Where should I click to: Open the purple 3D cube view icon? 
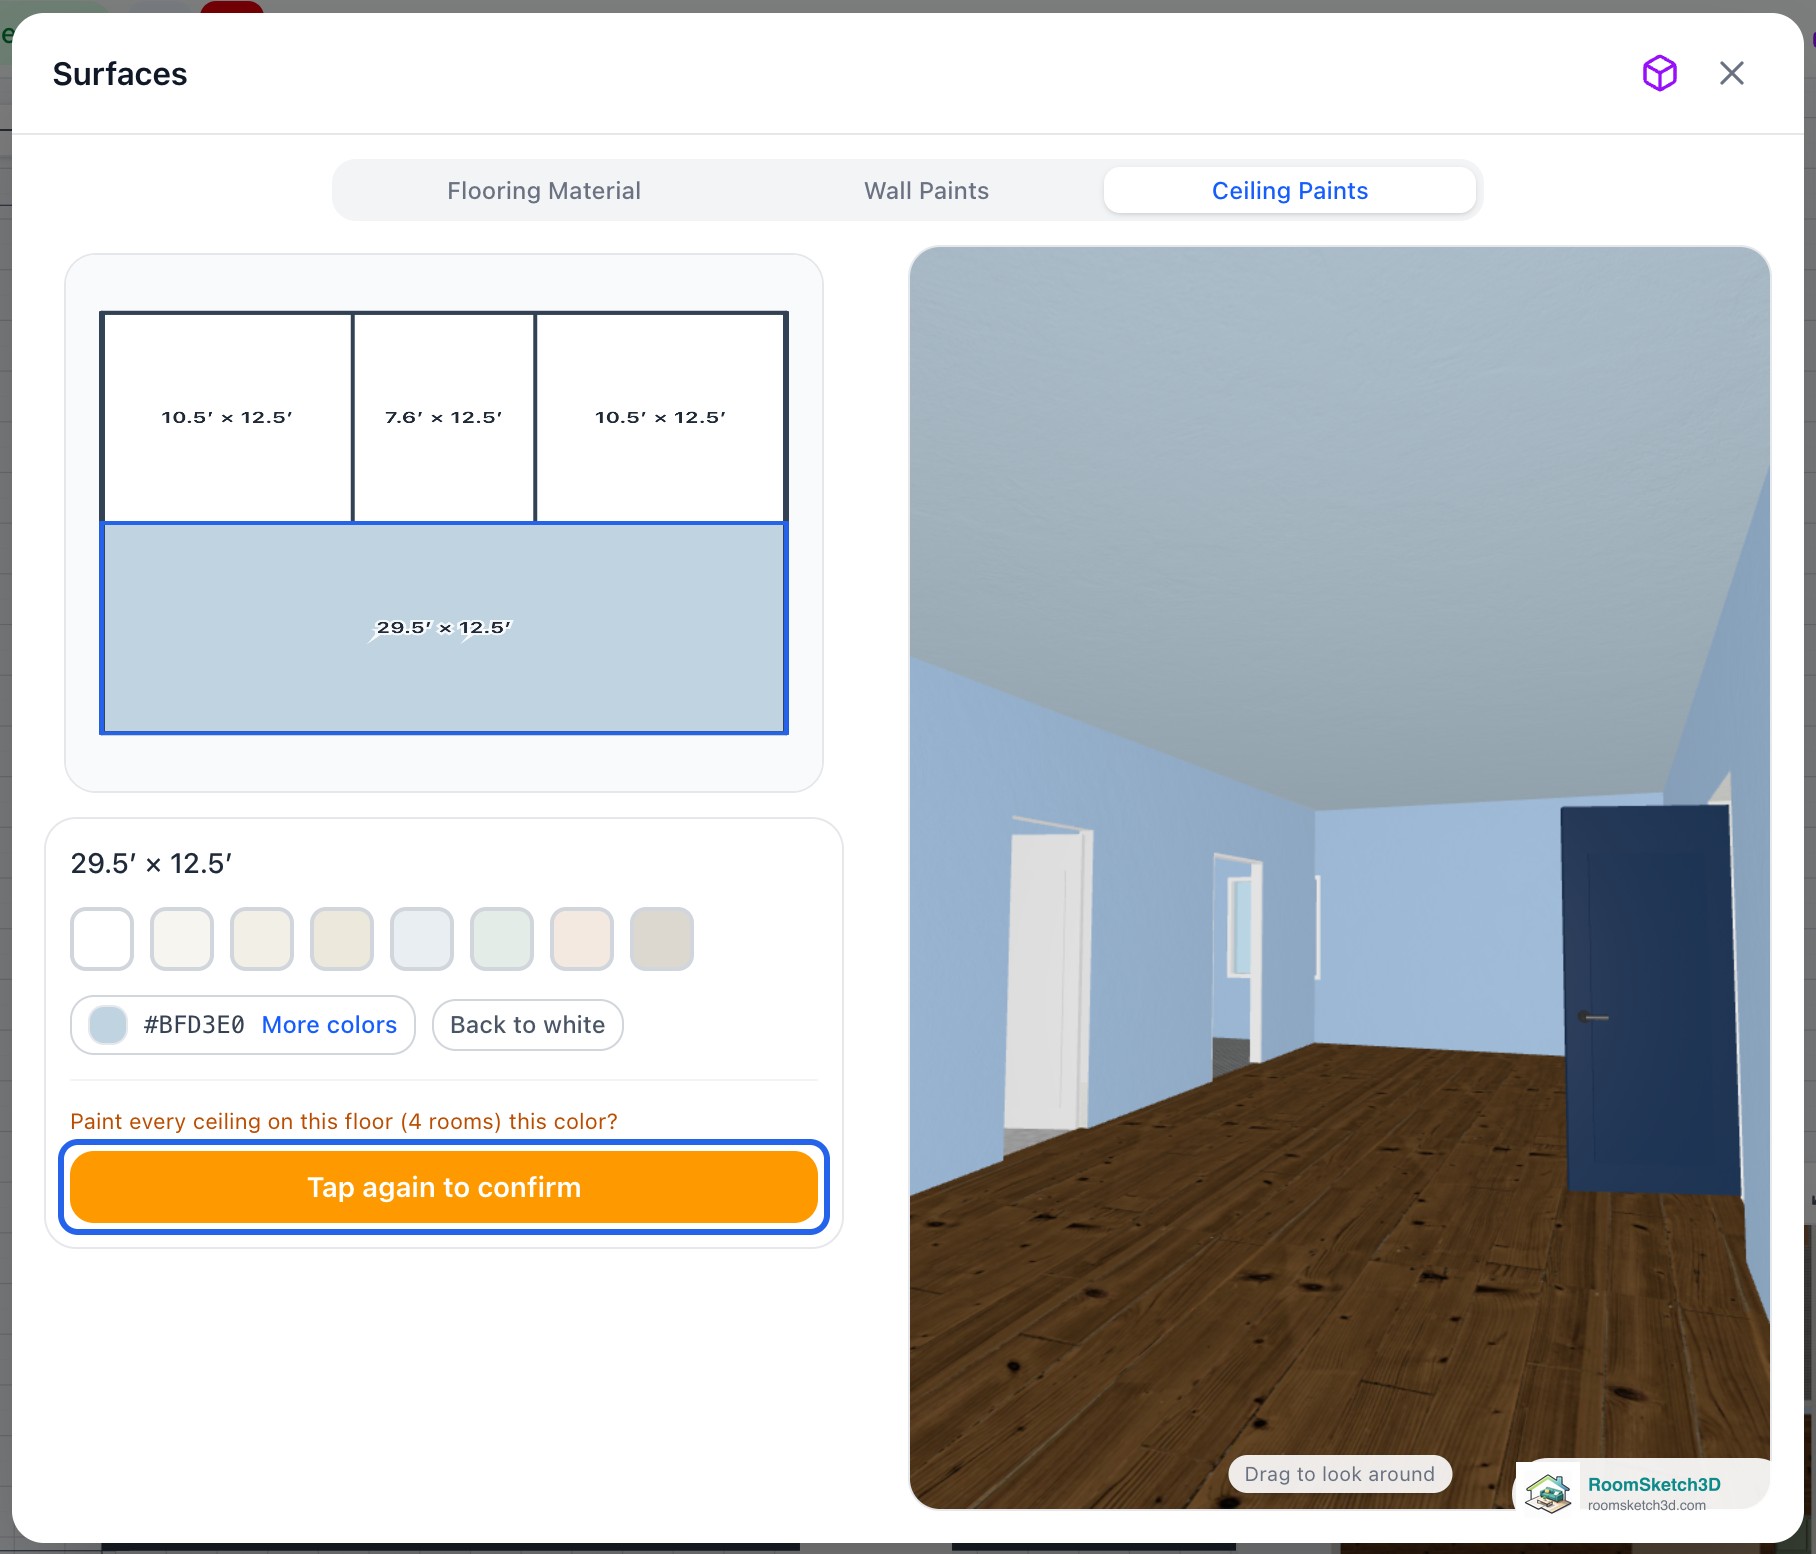[x=1659, y=73]
